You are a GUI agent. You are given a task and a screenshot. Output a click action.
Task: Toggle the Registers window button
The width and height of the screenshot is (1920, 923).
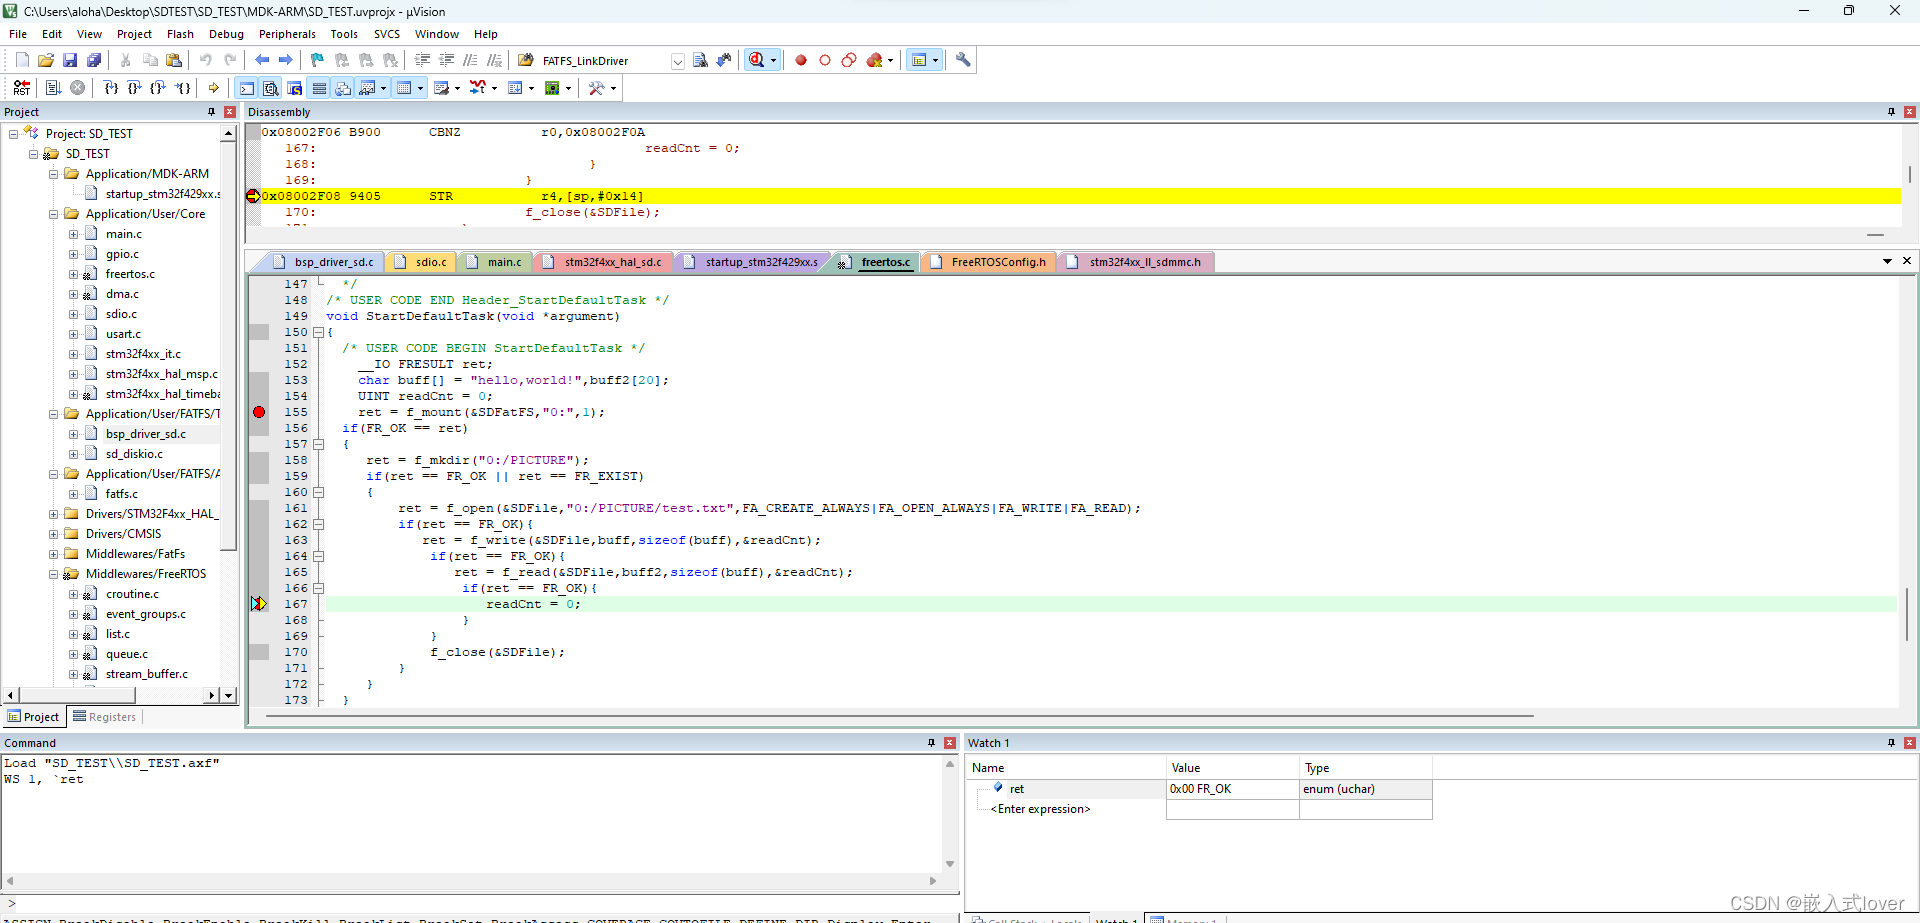319,88
